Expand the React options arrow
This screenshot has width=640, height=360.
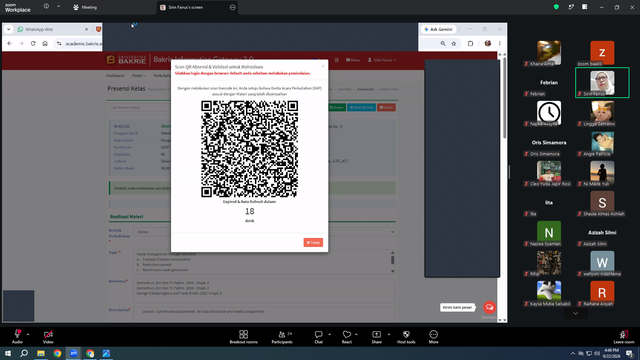(356, 334)
